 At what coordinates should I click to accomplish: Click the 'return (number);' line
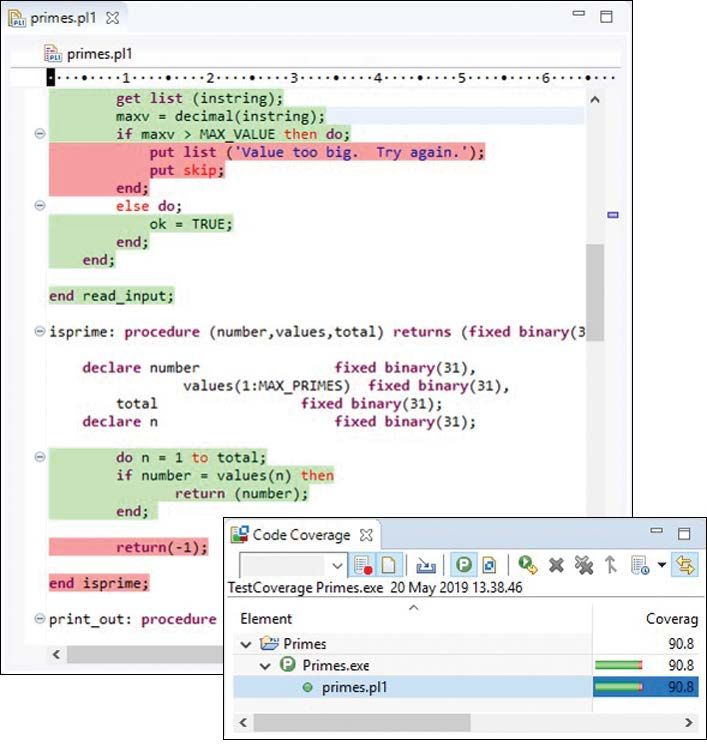point(242,493)
